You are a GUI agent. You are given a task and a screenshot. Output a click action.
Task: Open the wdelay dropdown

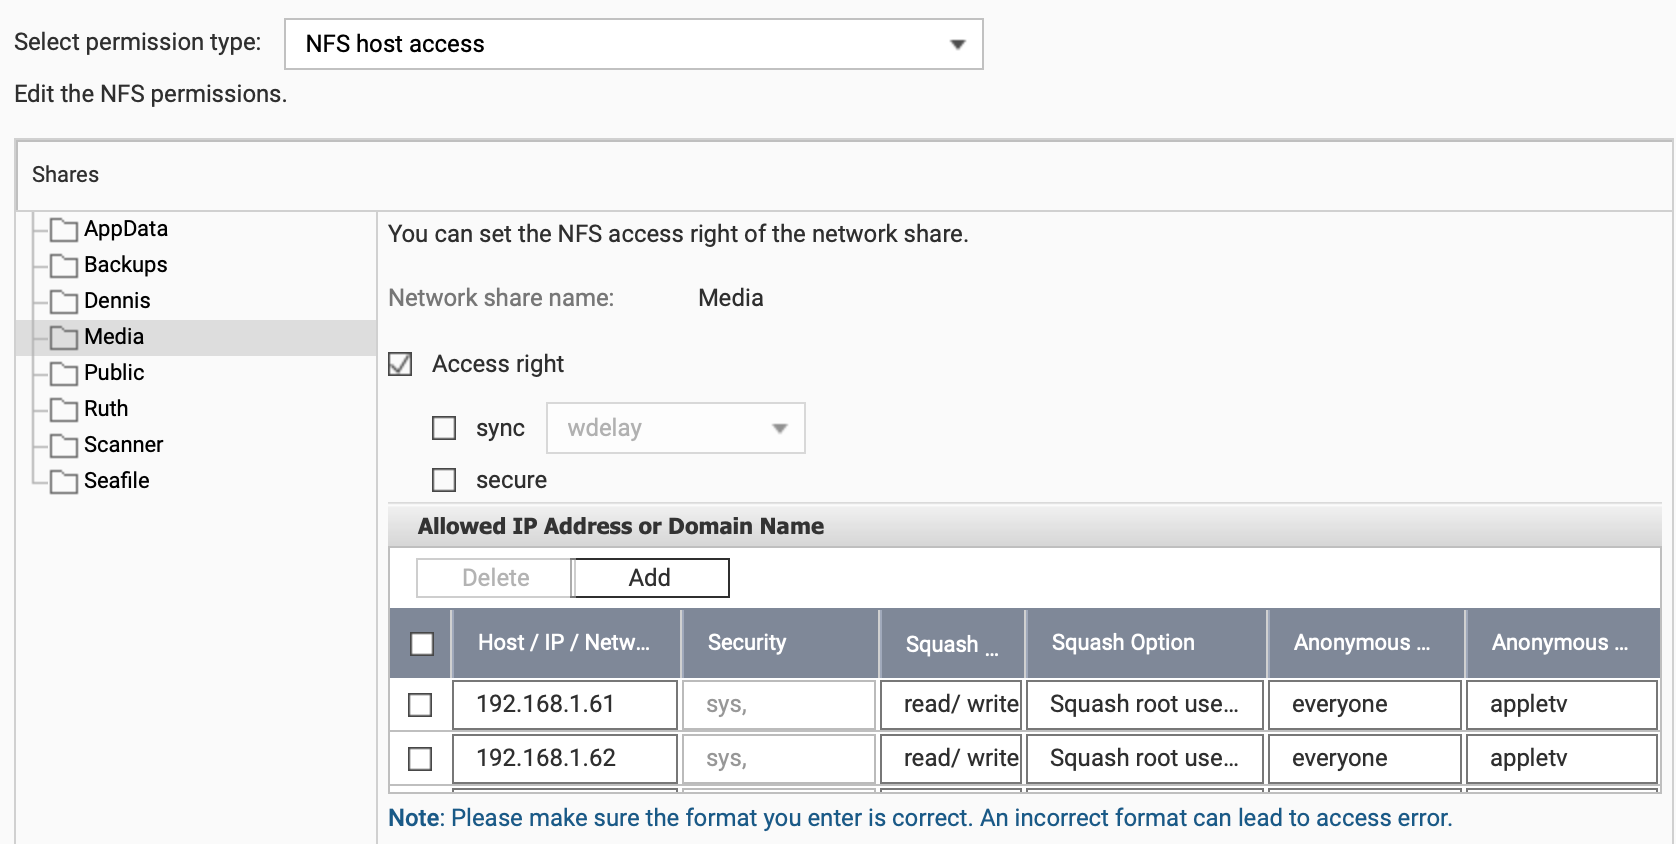pyautogui.click(x=676, y=428)
